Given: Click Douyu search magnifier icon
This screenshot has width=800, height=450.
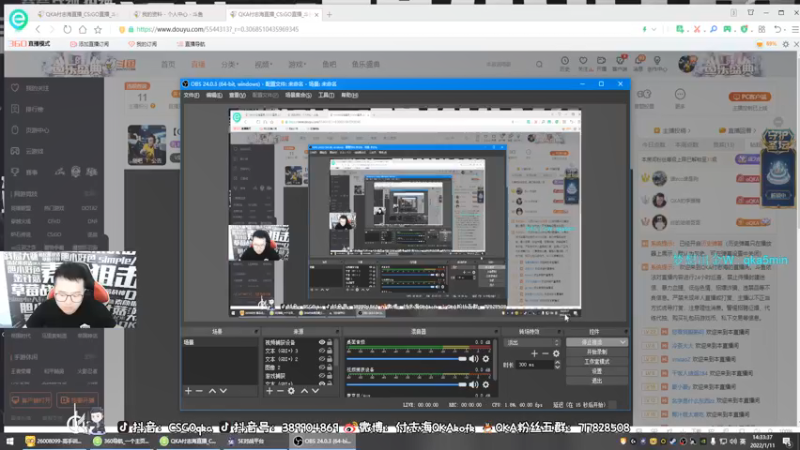Looking at the screenshot, I should [539, 64].
